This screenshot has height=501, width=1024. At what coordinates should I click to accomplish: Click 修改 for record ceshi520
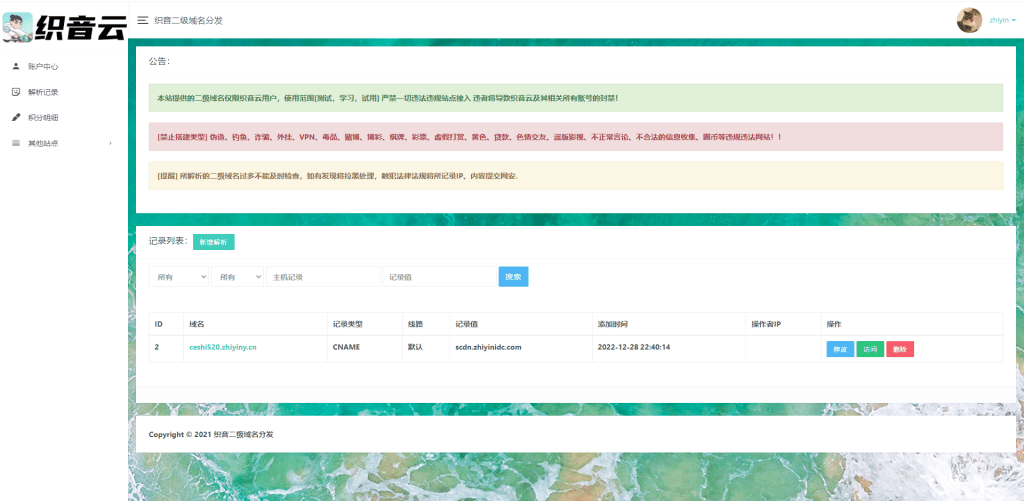[x=840, y=349]
